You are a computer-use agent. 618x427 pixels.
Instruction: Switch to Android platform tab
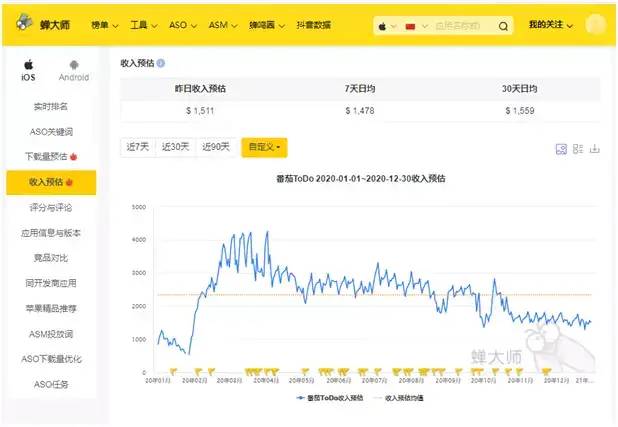pos(74,71)
